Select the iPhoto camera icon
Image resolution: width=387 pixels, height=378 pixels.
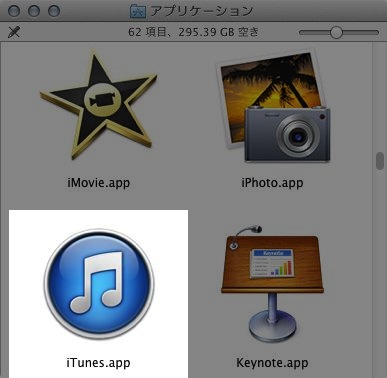[x=273, y=106]
